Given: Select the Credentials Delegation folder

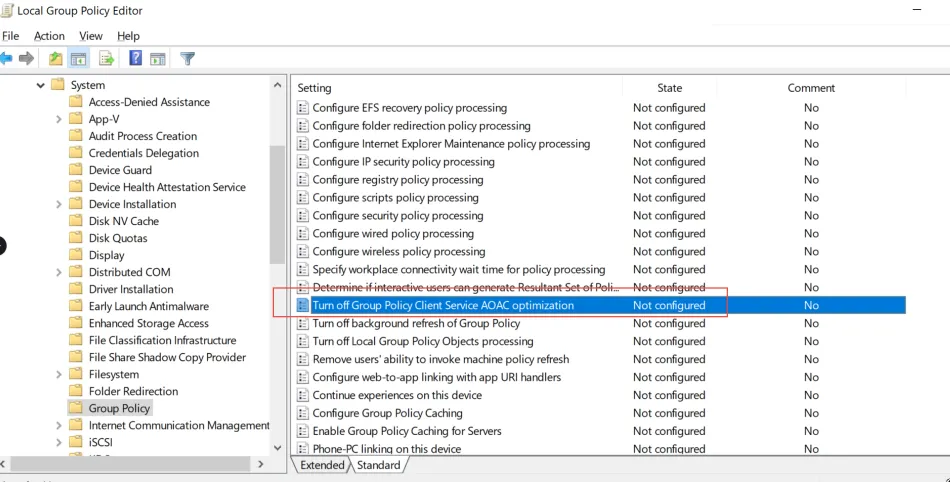Looking at the screenshot, I should point(143,153).
